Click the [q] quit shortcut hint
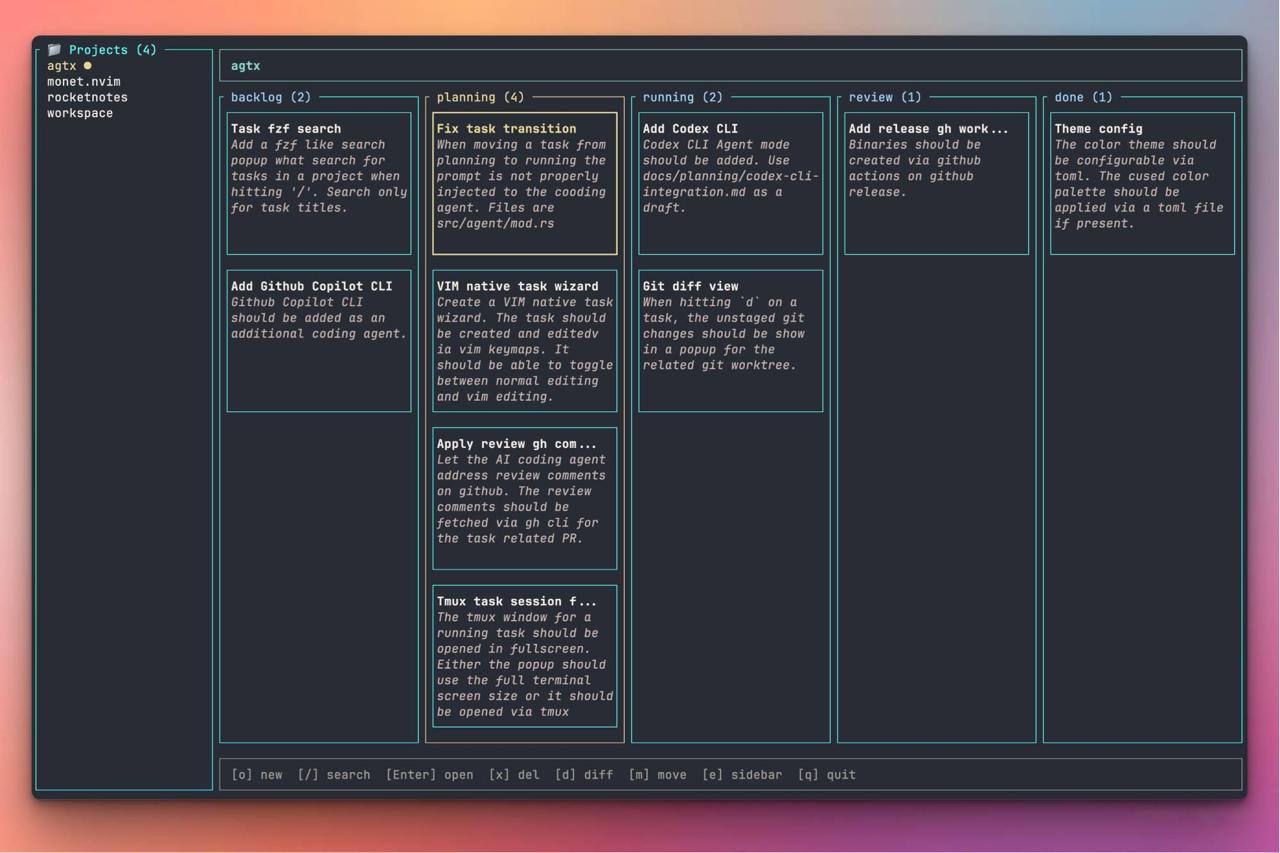The height and width of the screenshot is (853, 1280). pos(827,775)
